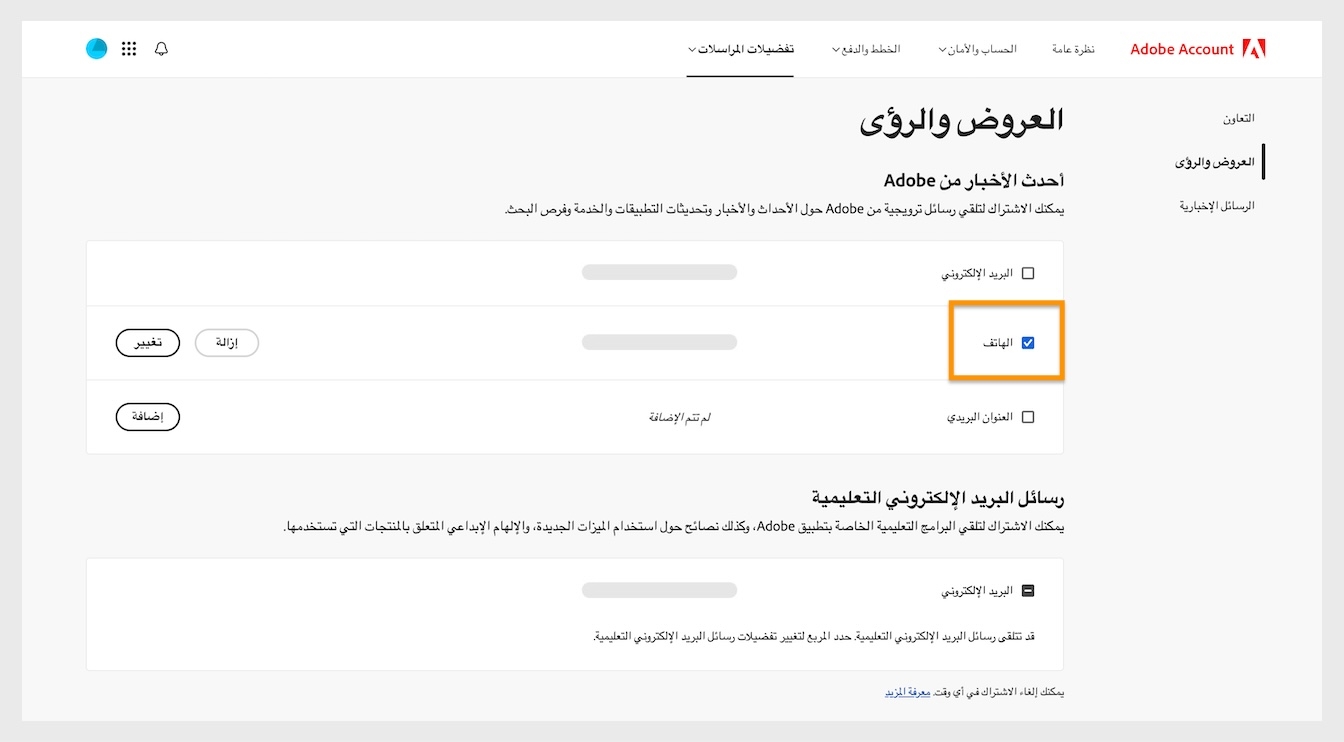Screen dimensions: 1344x742
Task: Open the profile avatar menu
Action: point(96,47)
